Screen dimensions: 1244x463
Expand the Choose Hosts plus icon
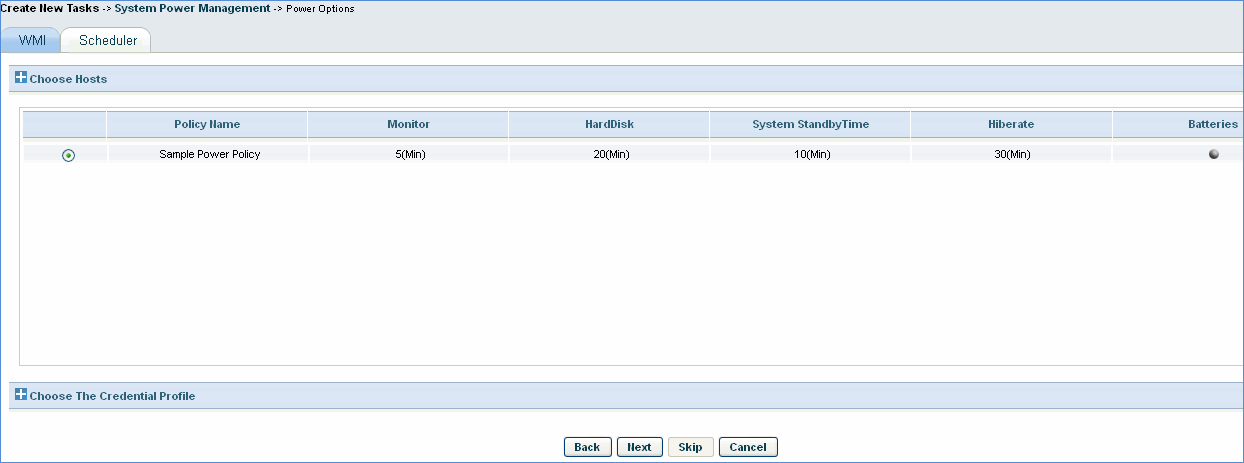point(21,78)
